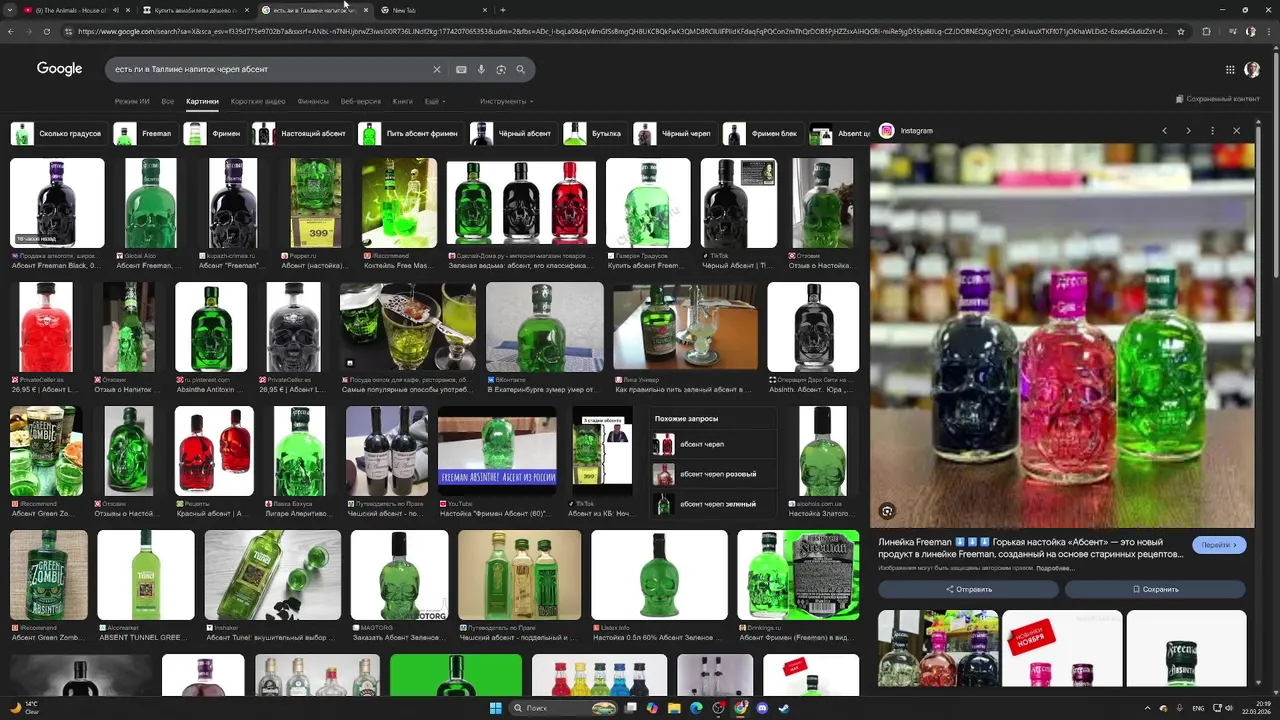Search inside preview image with Lens

pos(887,511)
